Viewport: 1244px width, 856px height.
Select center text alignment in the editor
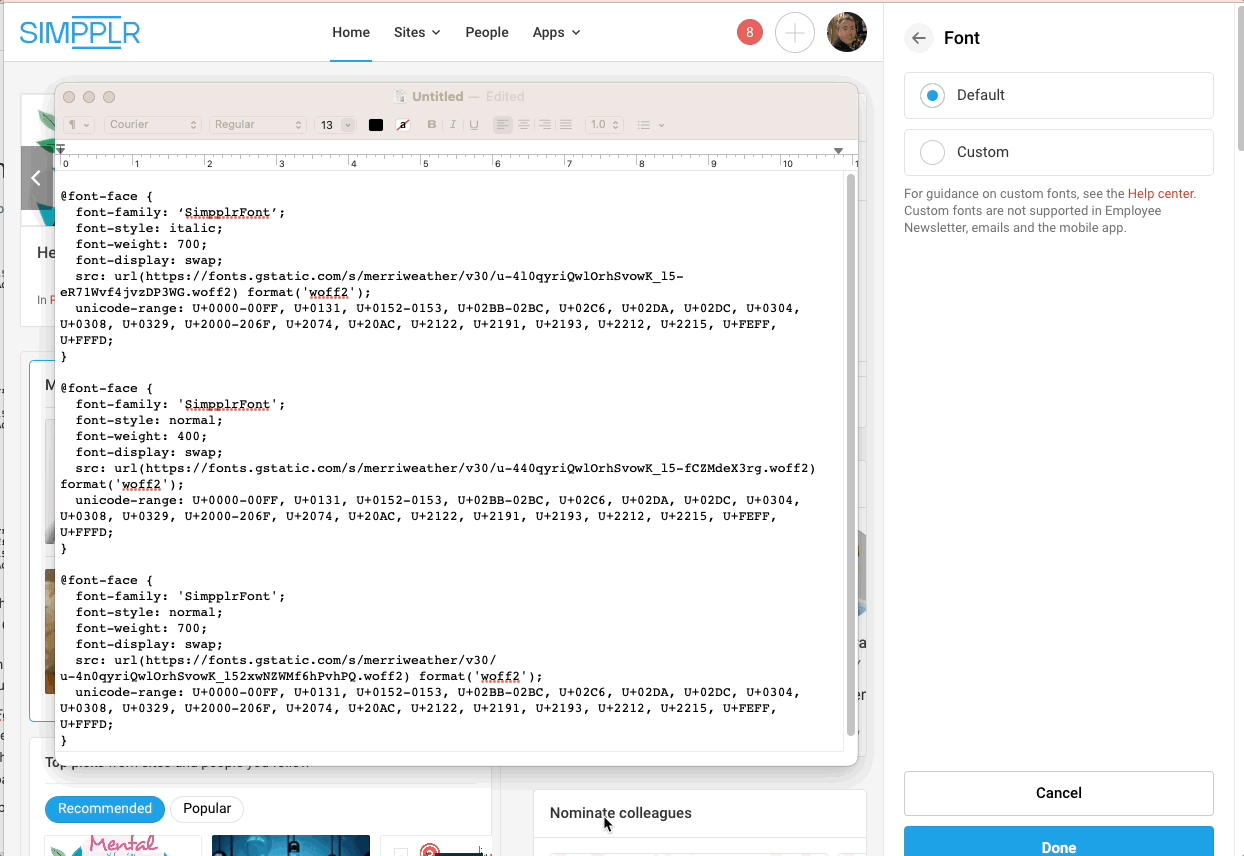tap(523, 124)
